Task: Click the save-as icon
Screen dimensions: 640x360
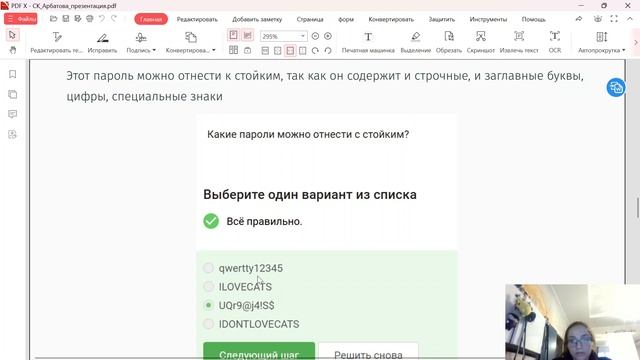Action: point(78,19)
